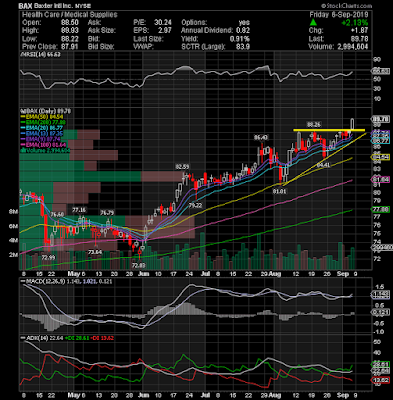Click the header Volume value 2,994,604
The width and height of the screenshot is (393, 400).
point(352,47)
